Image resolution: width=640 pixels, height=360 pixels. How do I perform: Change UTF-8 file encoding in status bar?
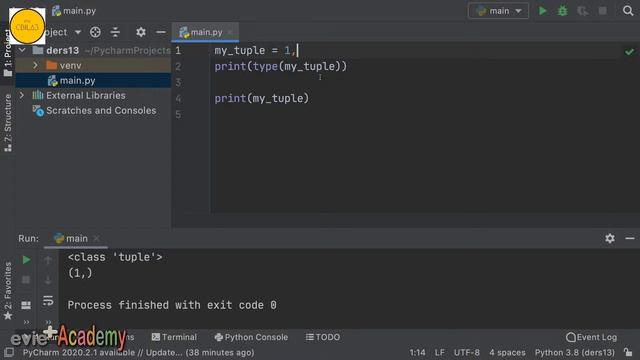[467, 353]
